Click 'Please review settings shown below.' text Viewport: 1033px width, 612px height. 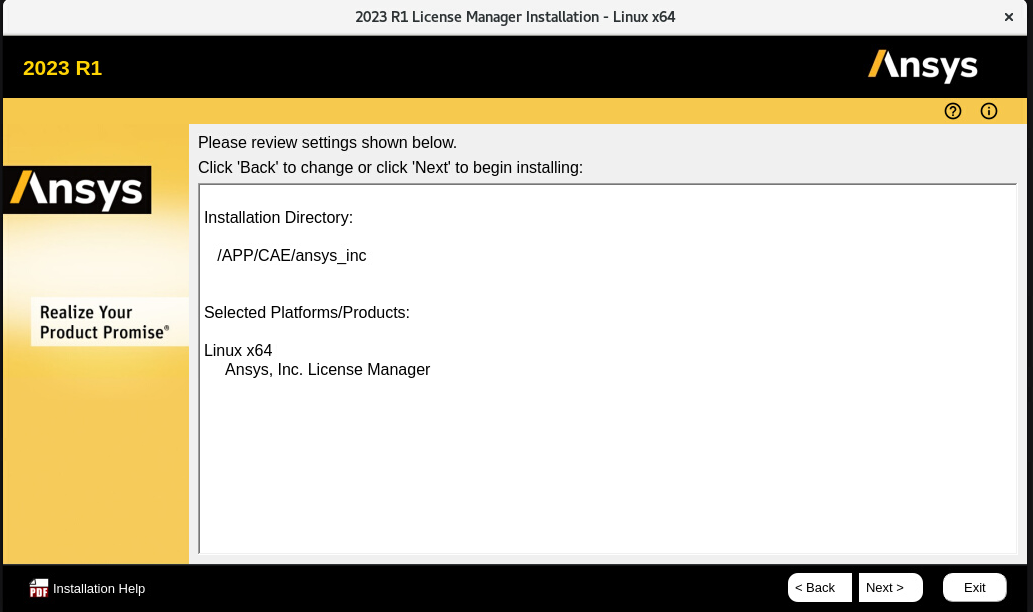327,142
